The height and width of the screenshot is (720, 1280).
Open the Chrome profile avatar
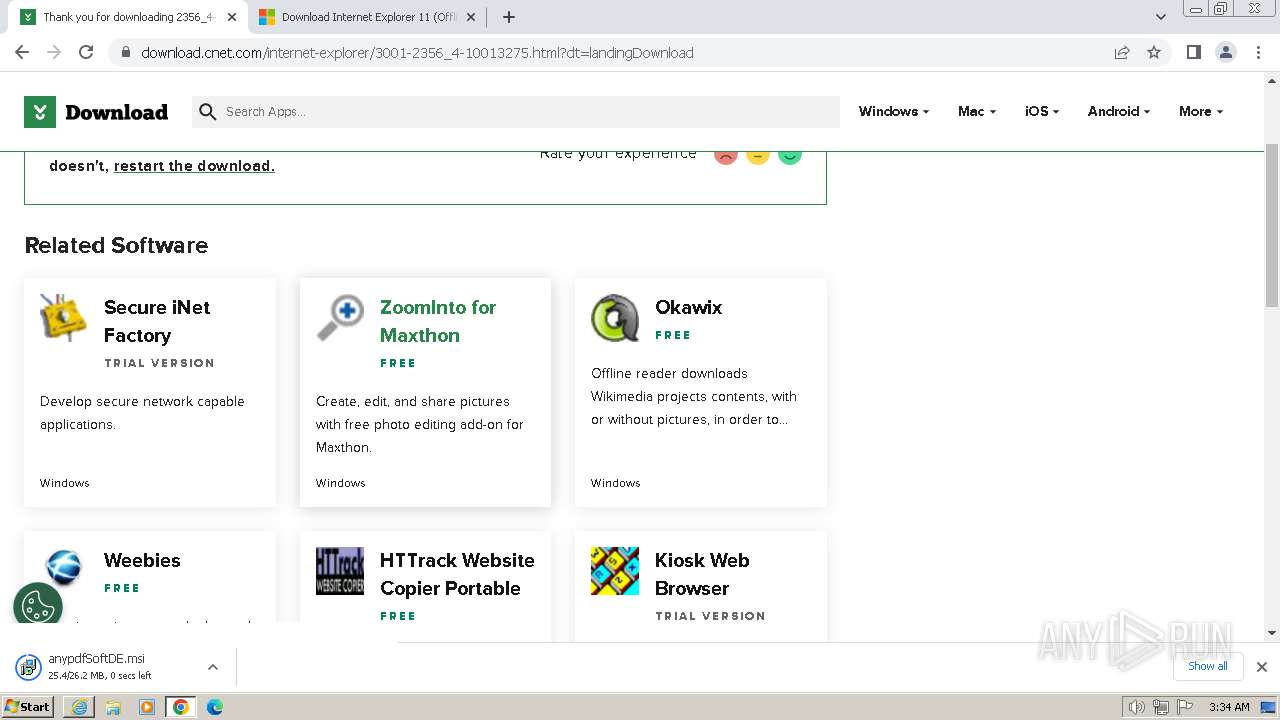pyautogui.click(x=1225, y=52)
